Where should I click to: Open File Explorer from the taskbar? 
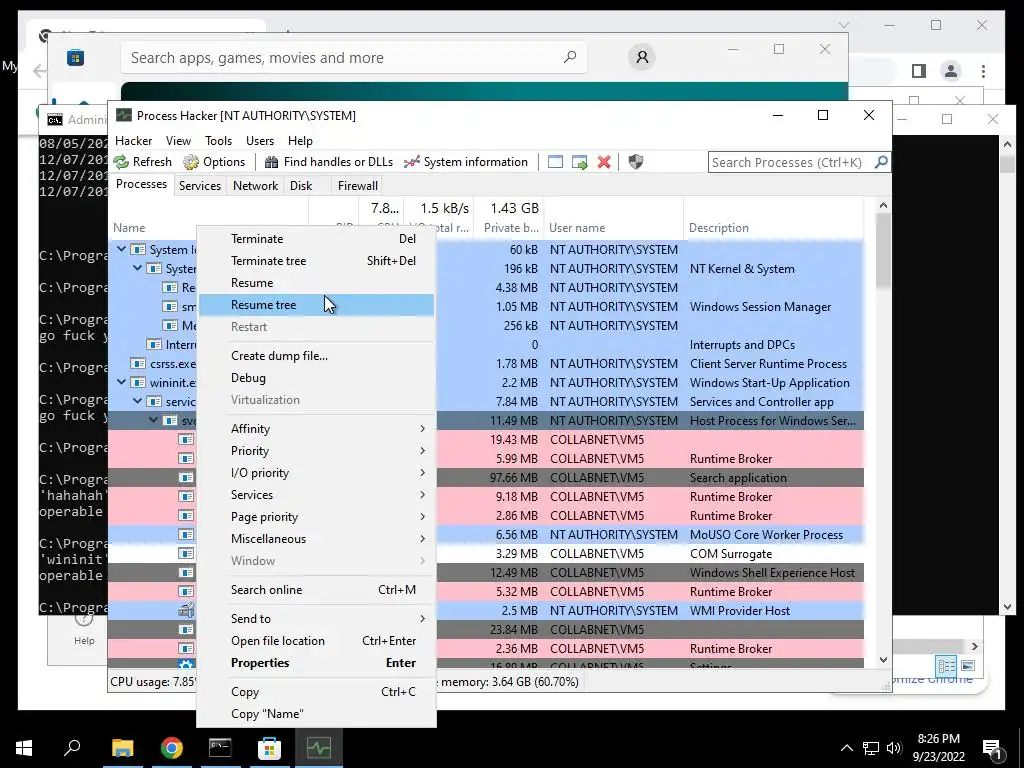(122, 748)
